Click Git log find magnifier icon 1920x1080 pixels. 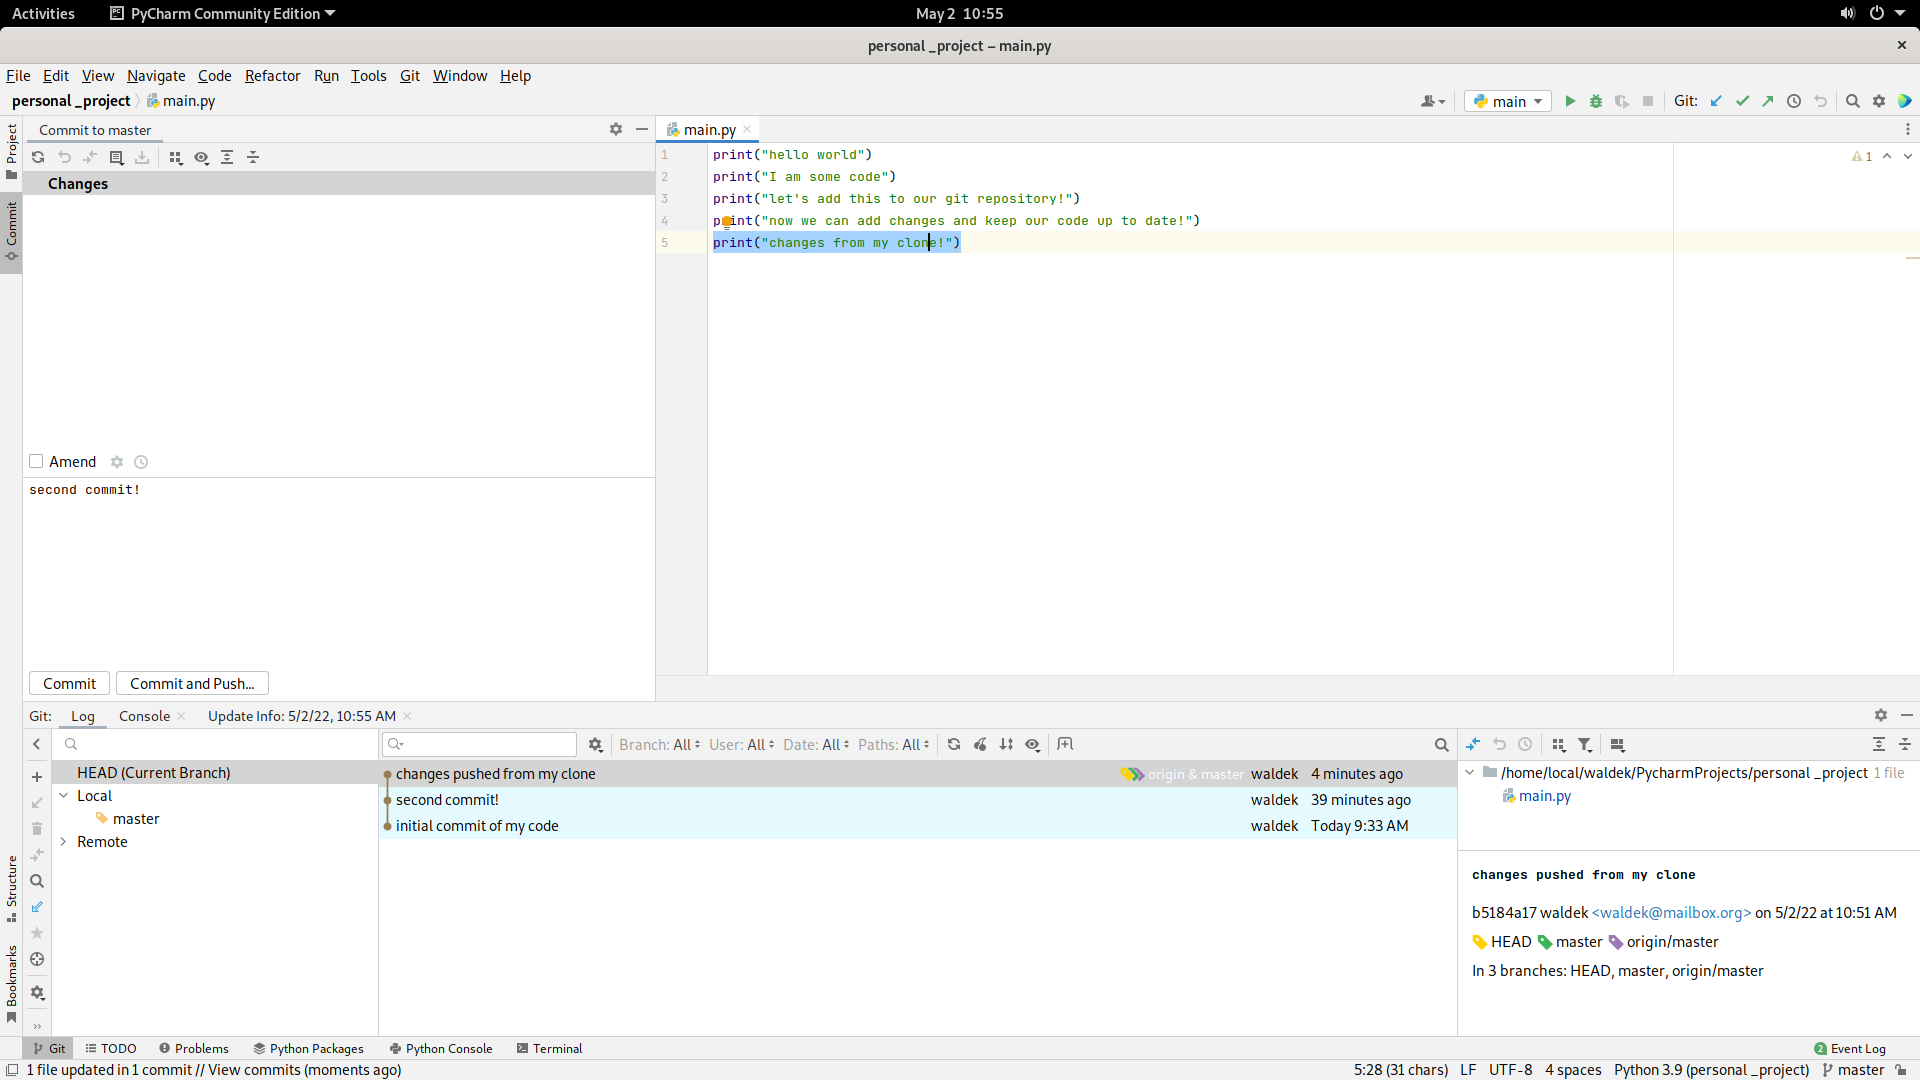[1441, 744]
